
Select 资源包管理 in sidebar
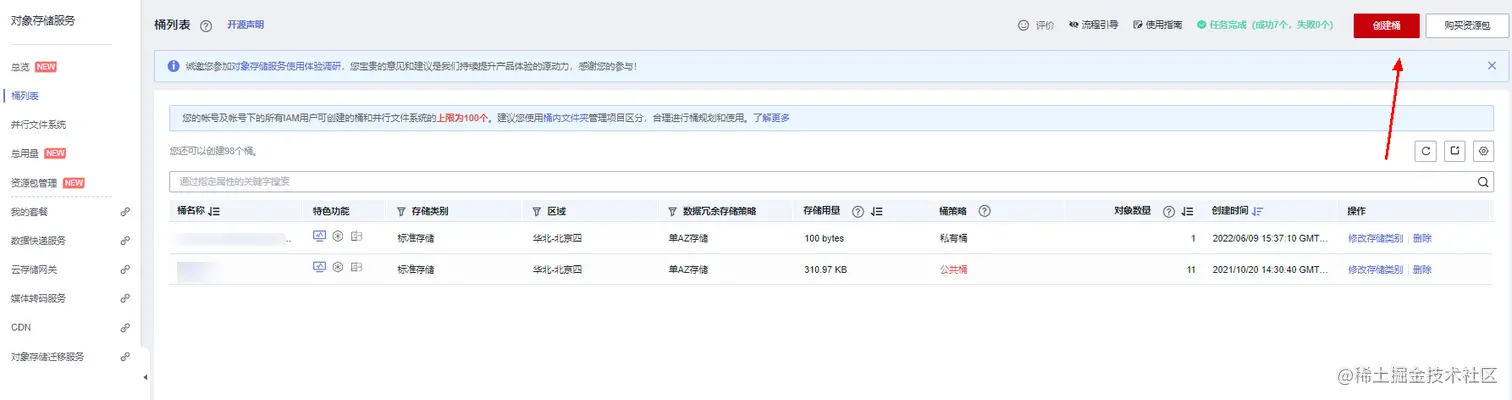(x=34, y=183)
